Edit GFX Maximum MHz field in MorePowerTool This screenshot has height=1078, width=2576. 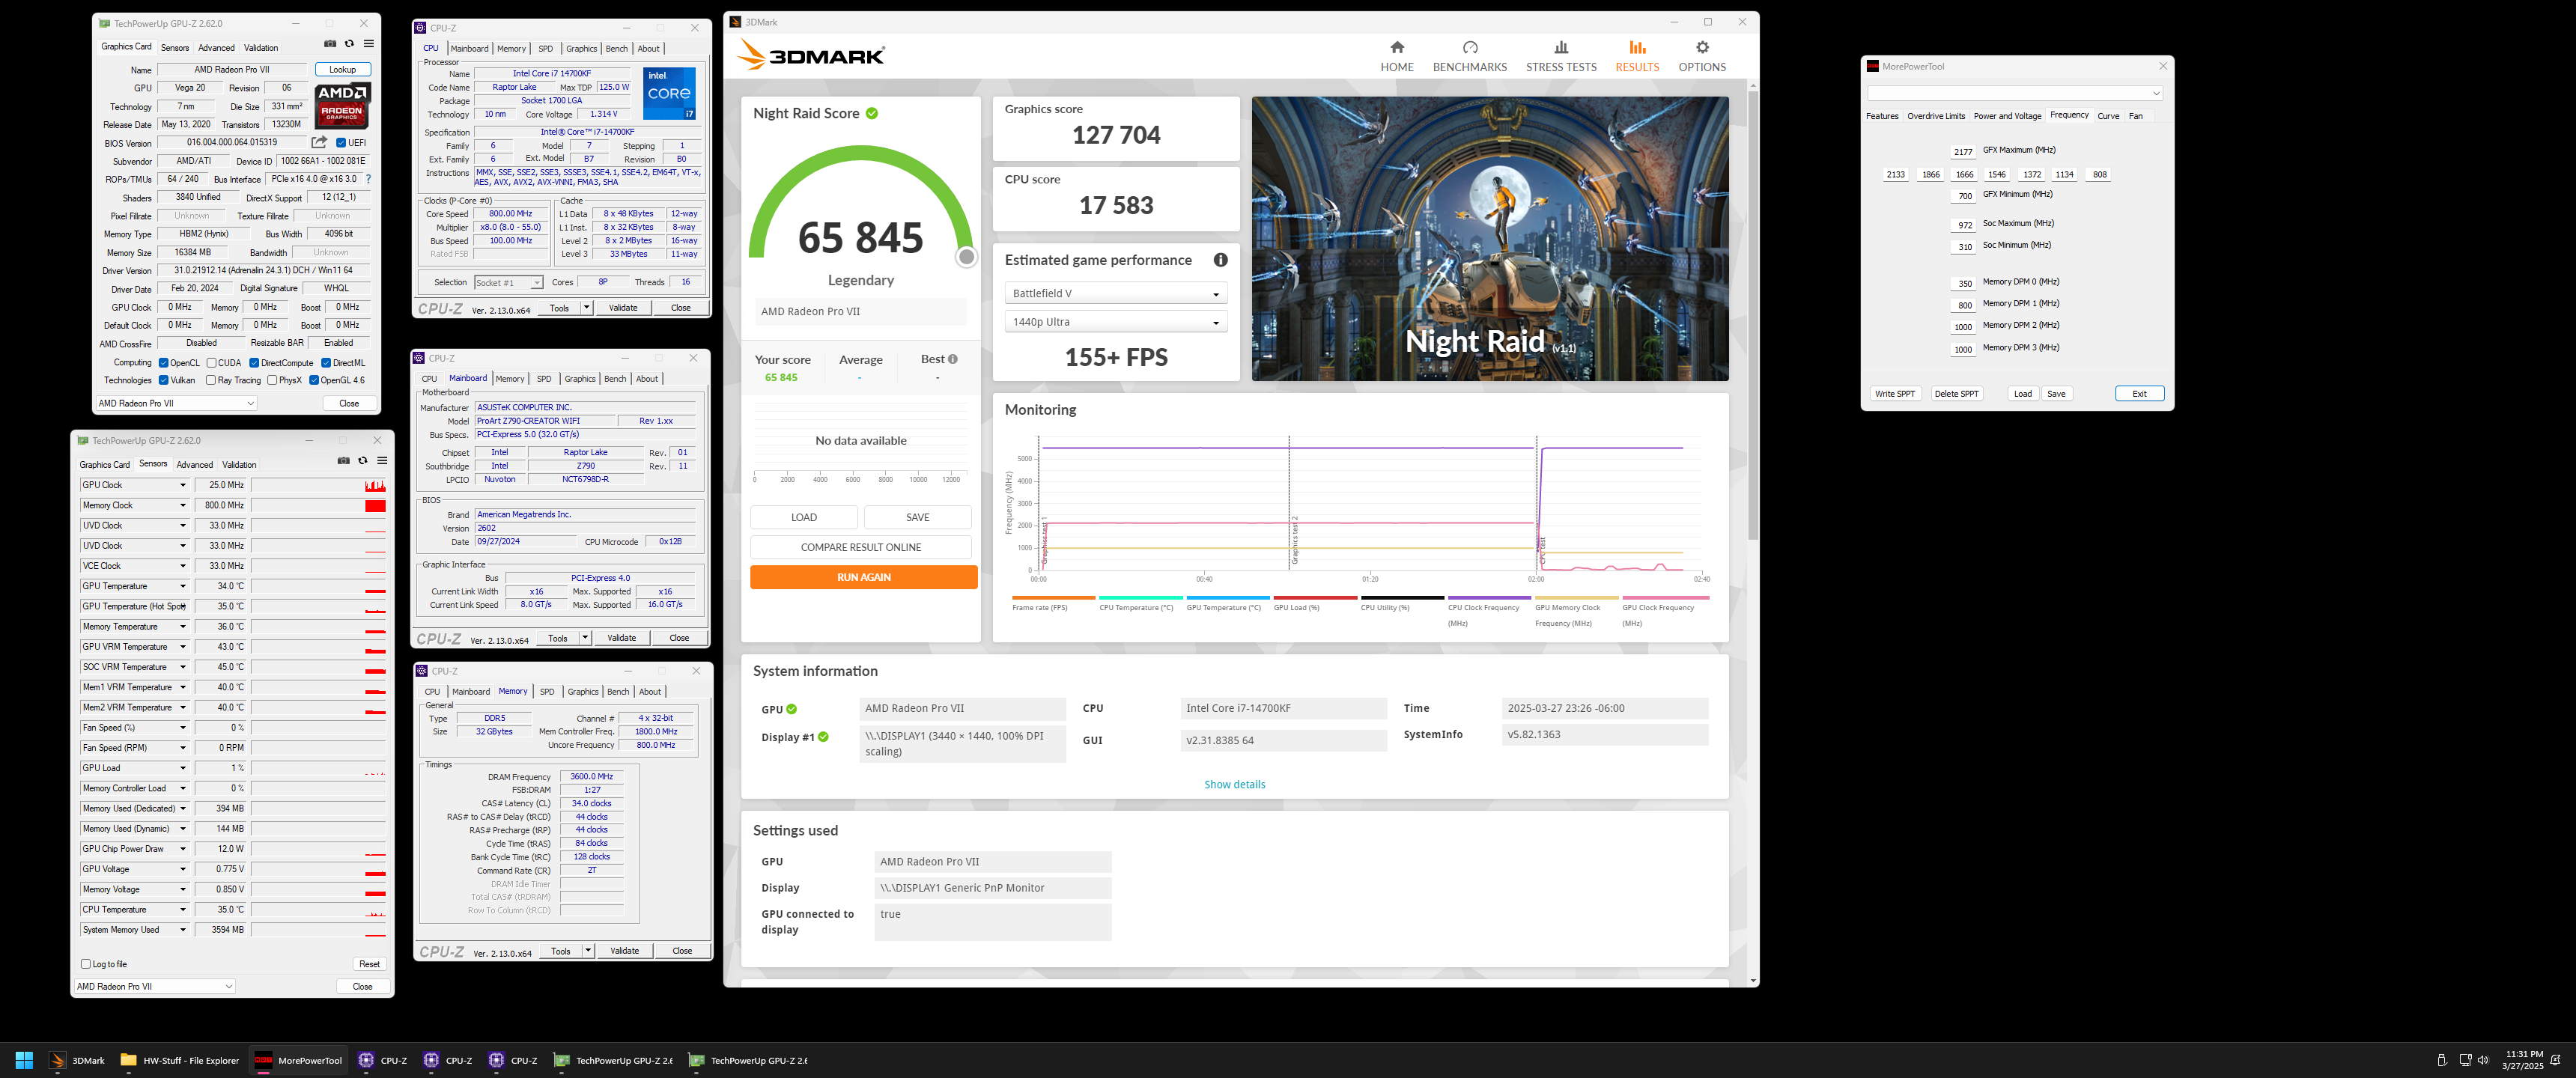(1964, 152)
